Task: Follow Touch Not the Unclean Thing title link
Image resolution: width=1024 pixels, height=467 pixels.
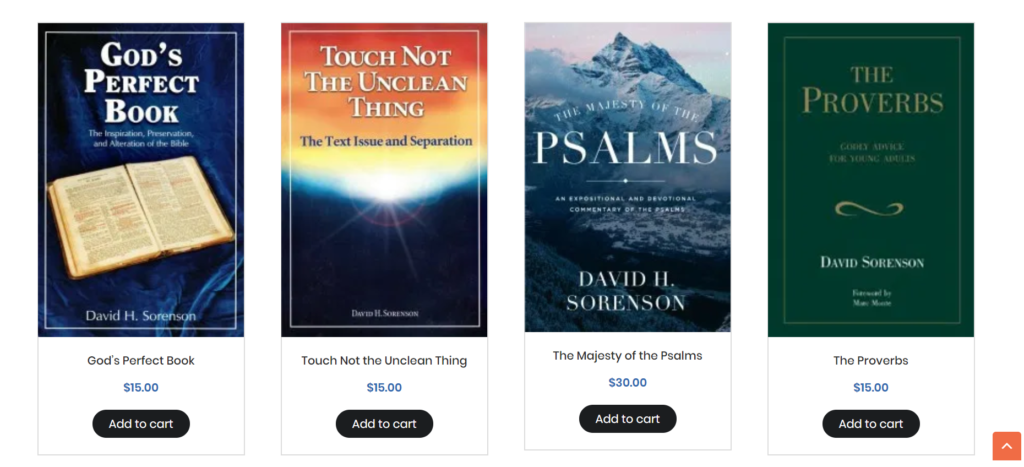Action: pyautogui.click(x=384, y=361)
